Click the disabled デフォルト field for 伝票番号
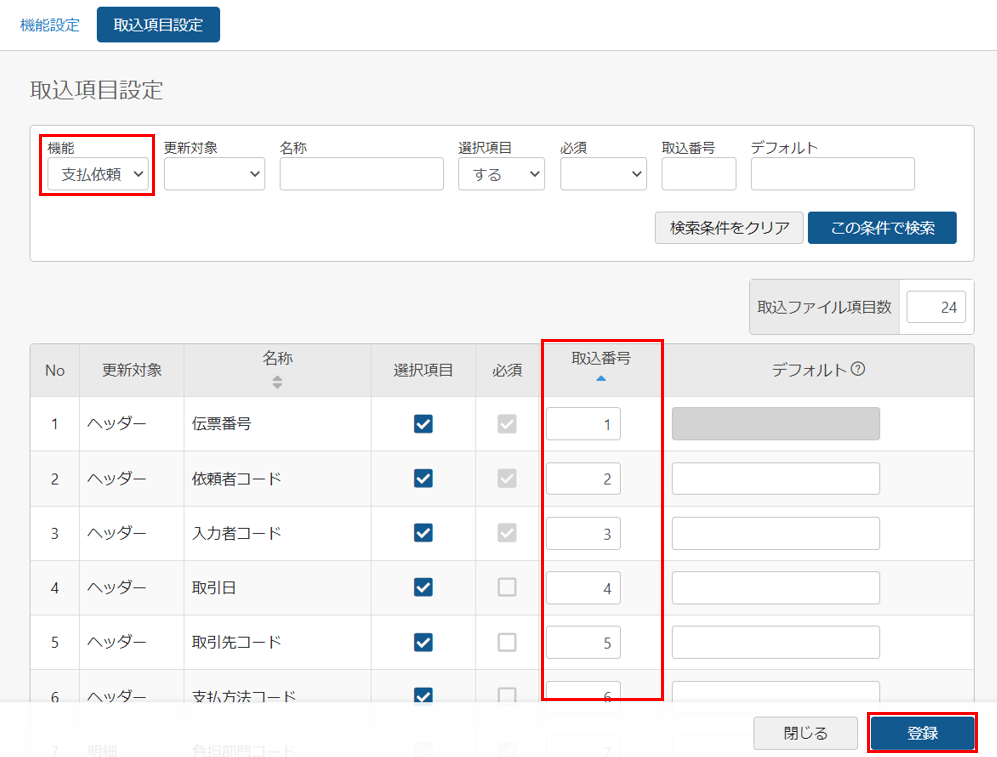 tap(776, 424)
